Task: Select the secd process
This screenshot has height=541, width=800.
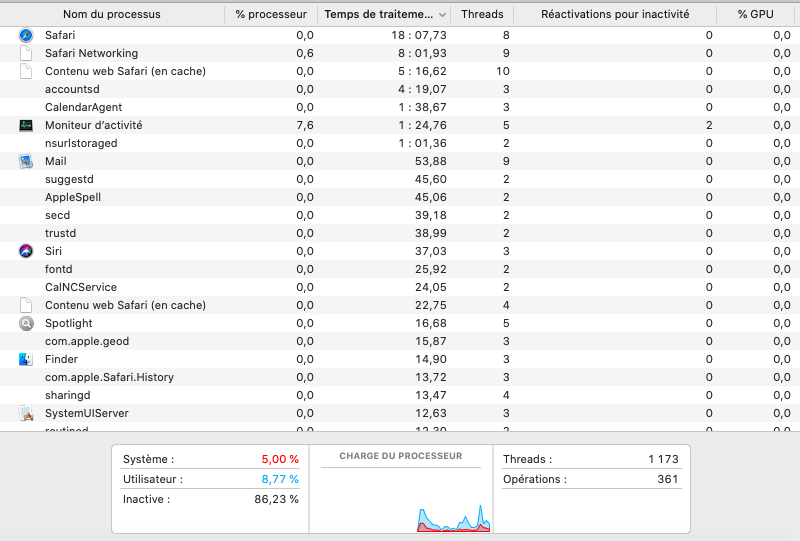Action: (x=58, y=215)
